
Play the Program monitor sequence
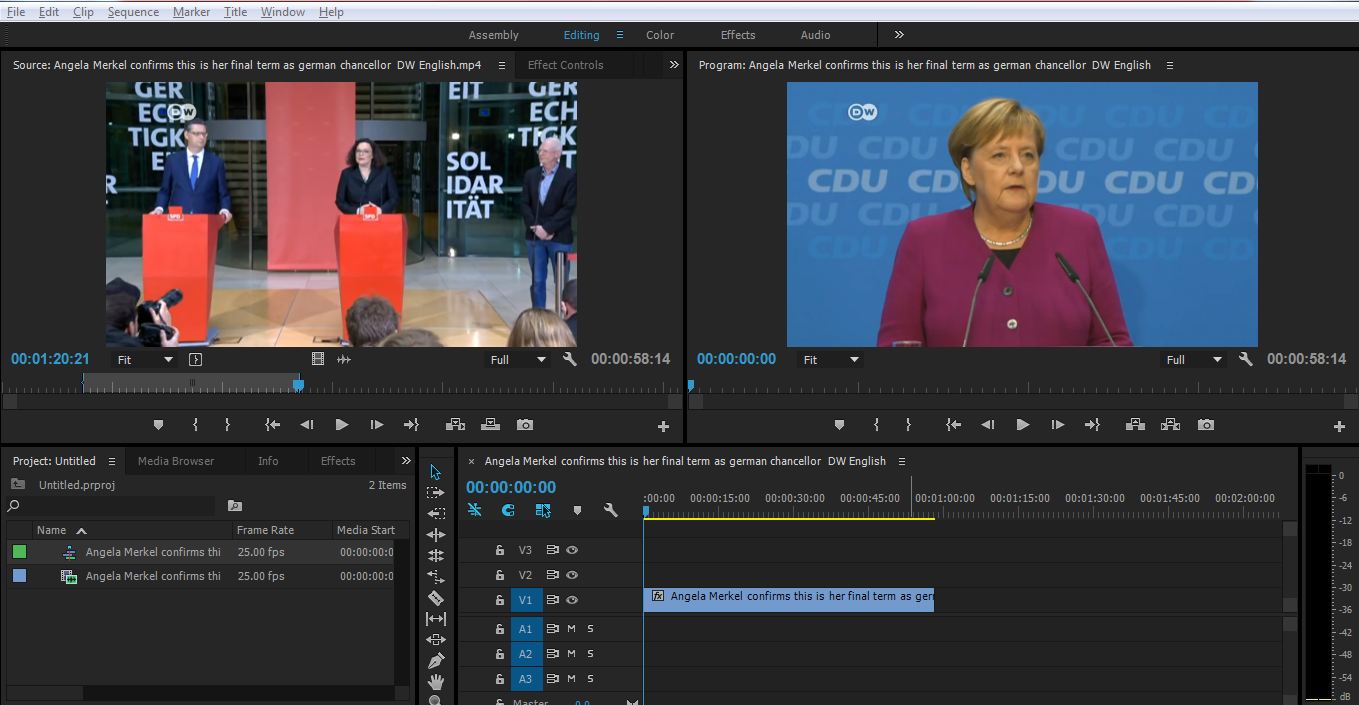coord(1022,424)
